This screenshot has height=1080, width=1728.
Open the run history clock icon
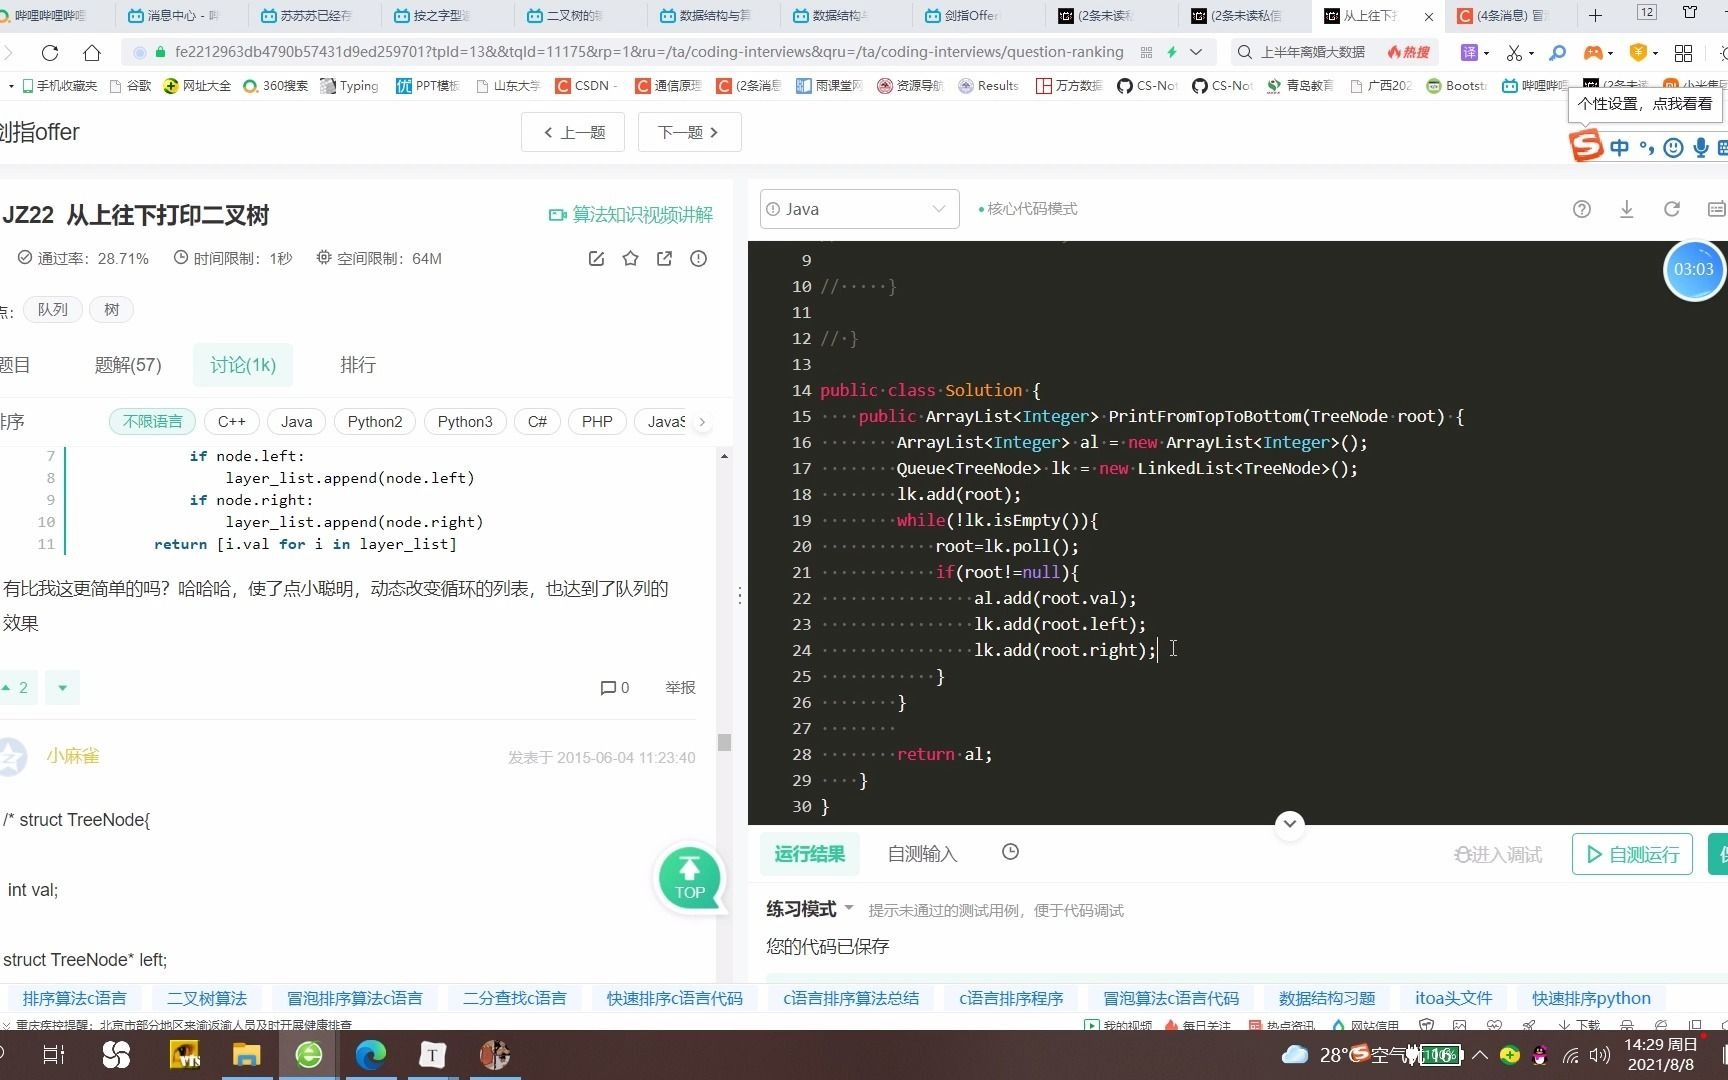1010,852
